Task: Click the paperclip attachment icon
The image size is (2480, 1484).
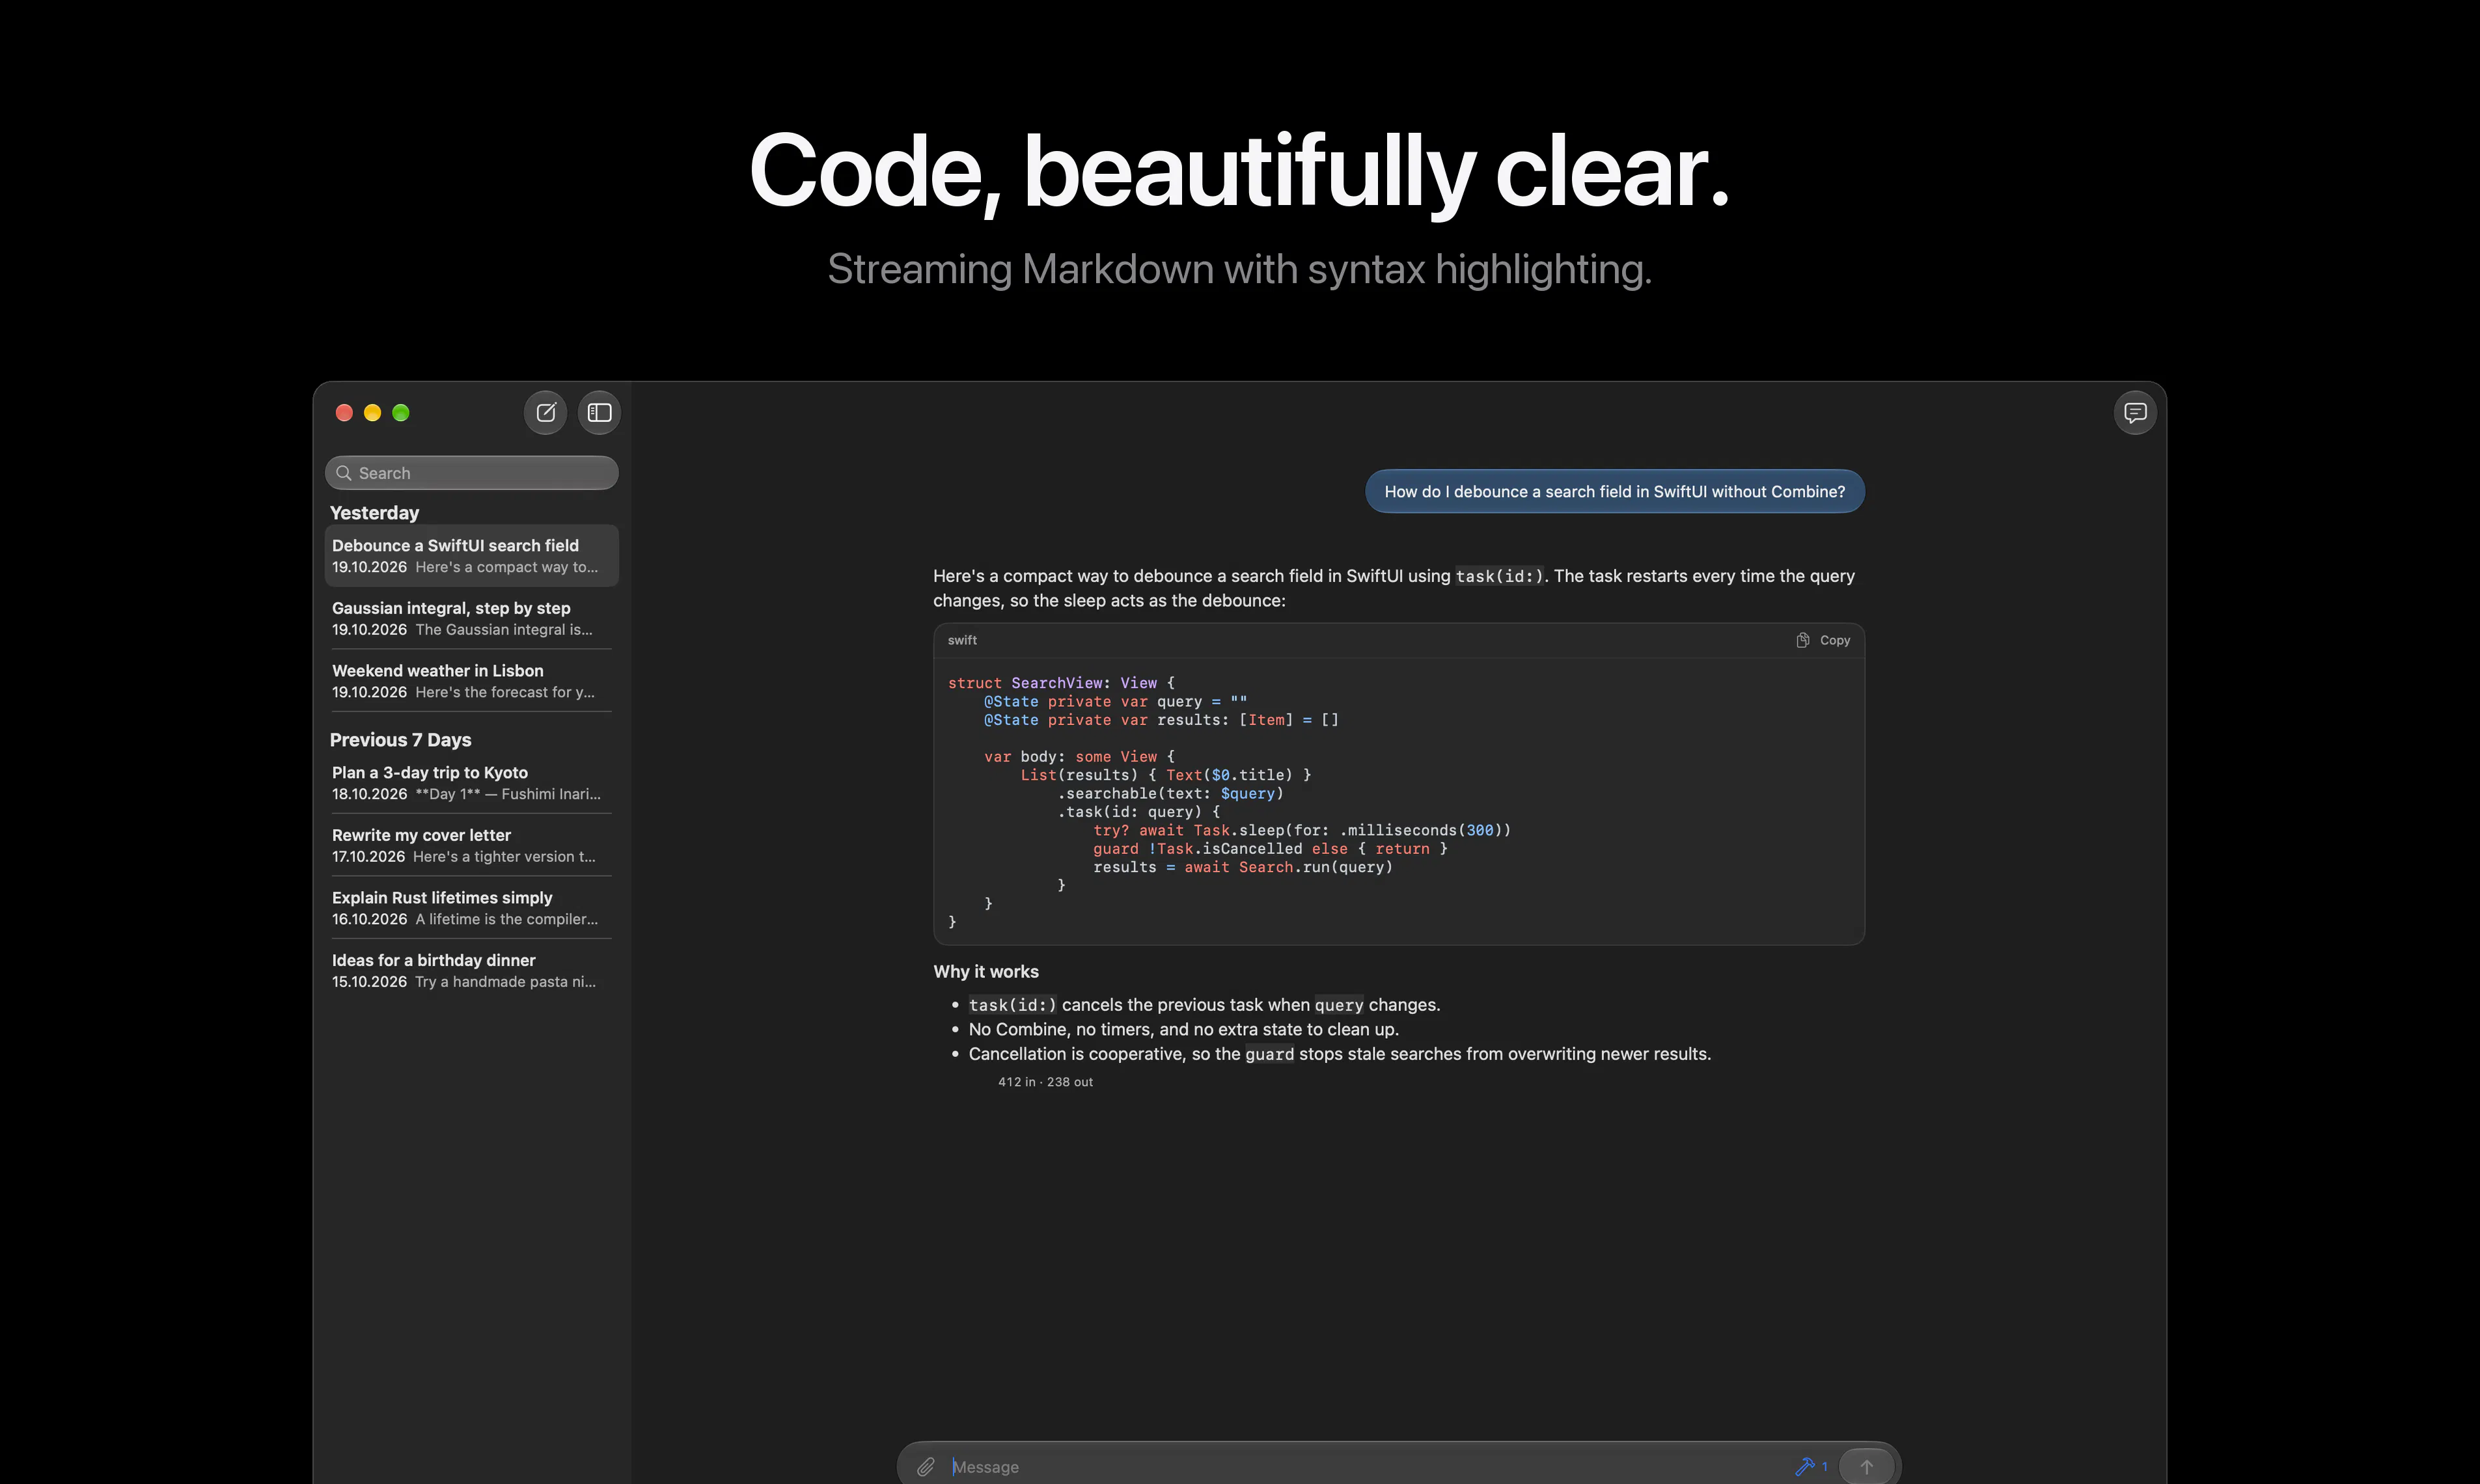Action: click(x=926, y=1466)
